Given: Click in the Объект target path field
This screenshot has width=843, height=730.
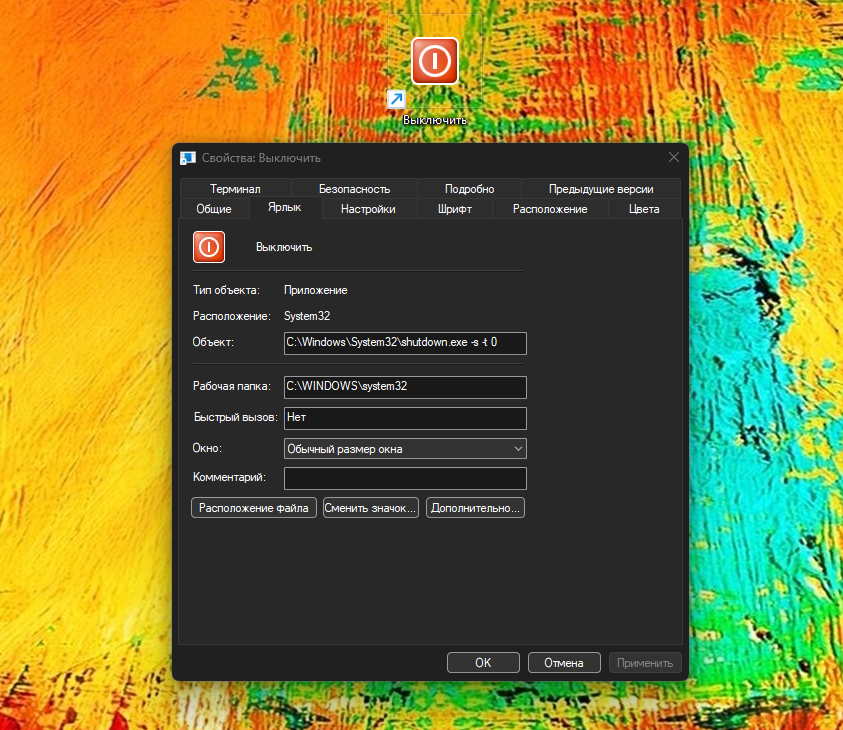Looking at the screenshot, I should tap(405, 343).
